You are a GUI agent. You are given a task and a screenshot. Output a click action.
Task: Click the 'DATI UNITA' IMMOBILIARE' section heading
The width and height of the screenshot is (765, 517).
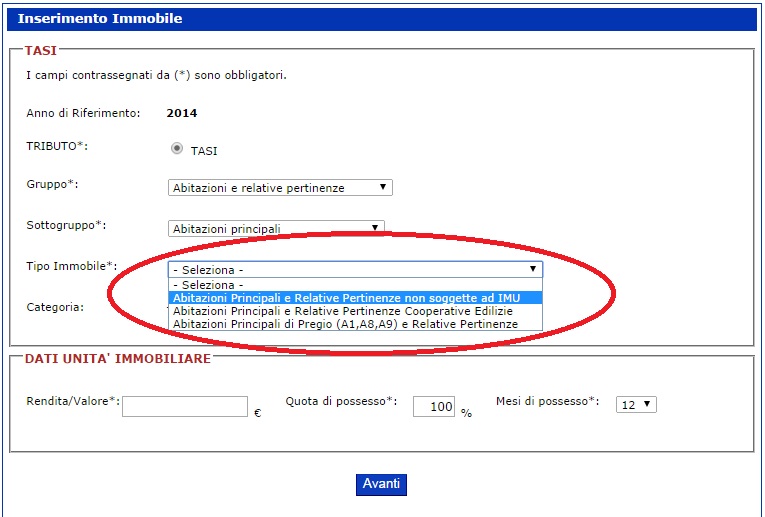click(118, 358)
